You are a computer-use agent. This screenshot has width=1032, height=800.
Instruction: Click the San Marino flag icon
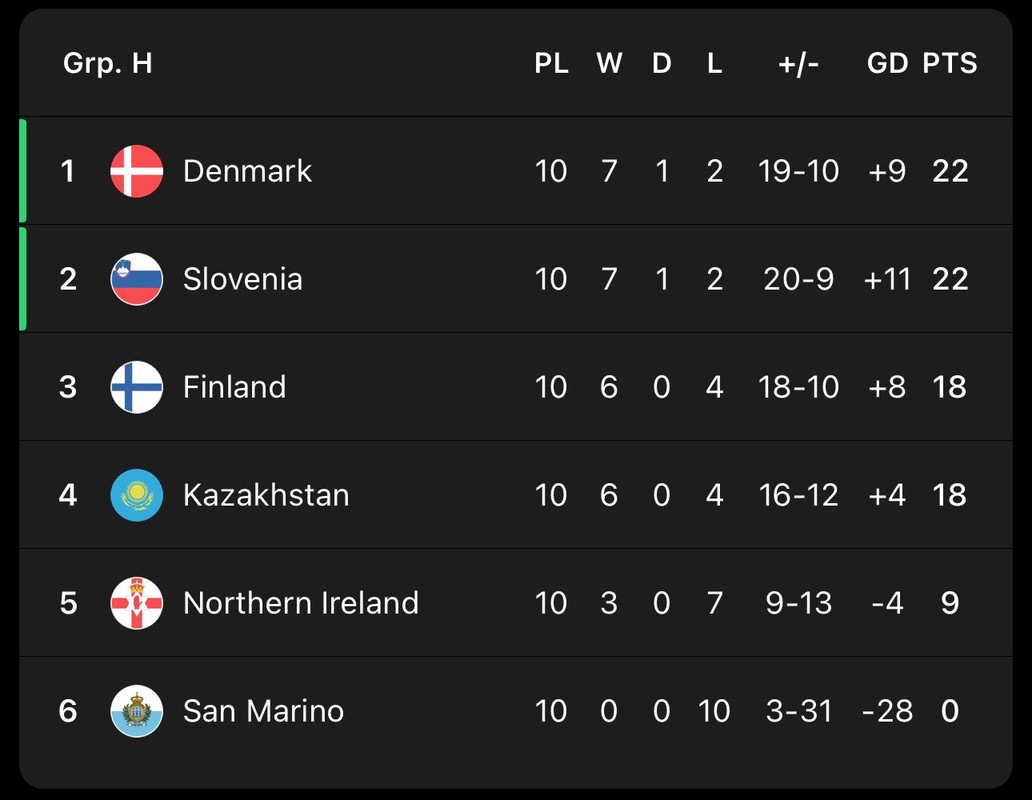click(137, 711)
